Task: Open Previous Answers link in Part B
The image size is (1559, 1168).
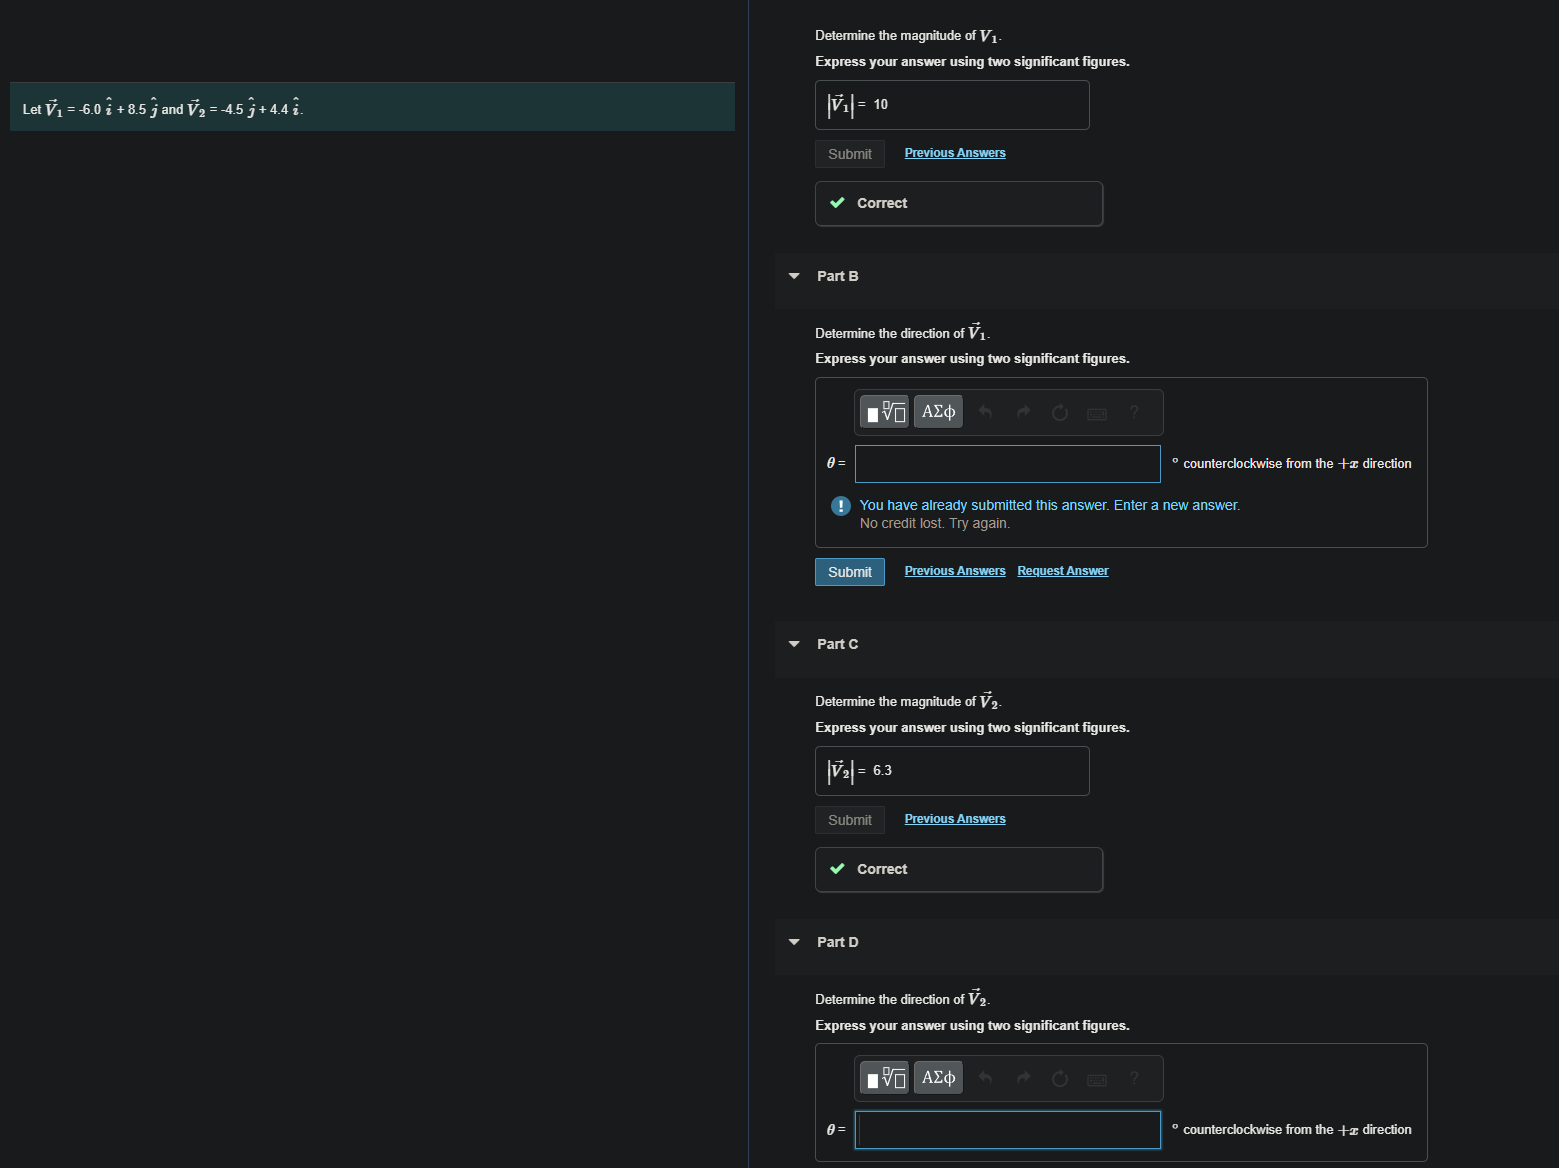Action: point(955,571)
